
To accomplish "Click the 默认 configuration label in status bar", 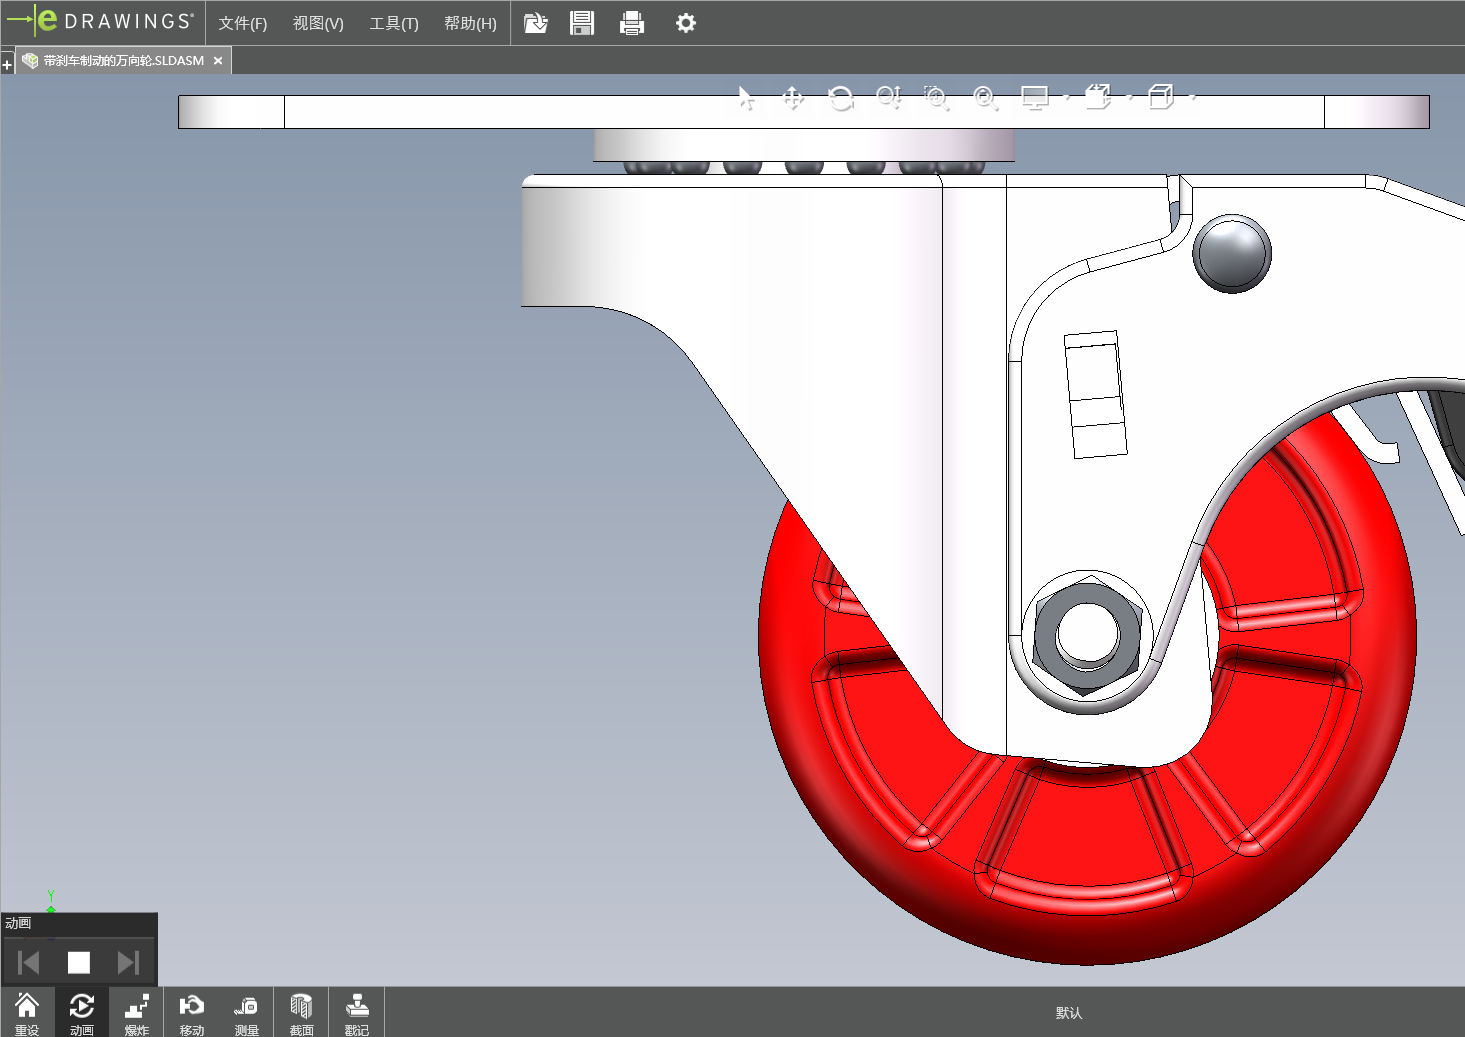I will click(x=1069, y=1013).
